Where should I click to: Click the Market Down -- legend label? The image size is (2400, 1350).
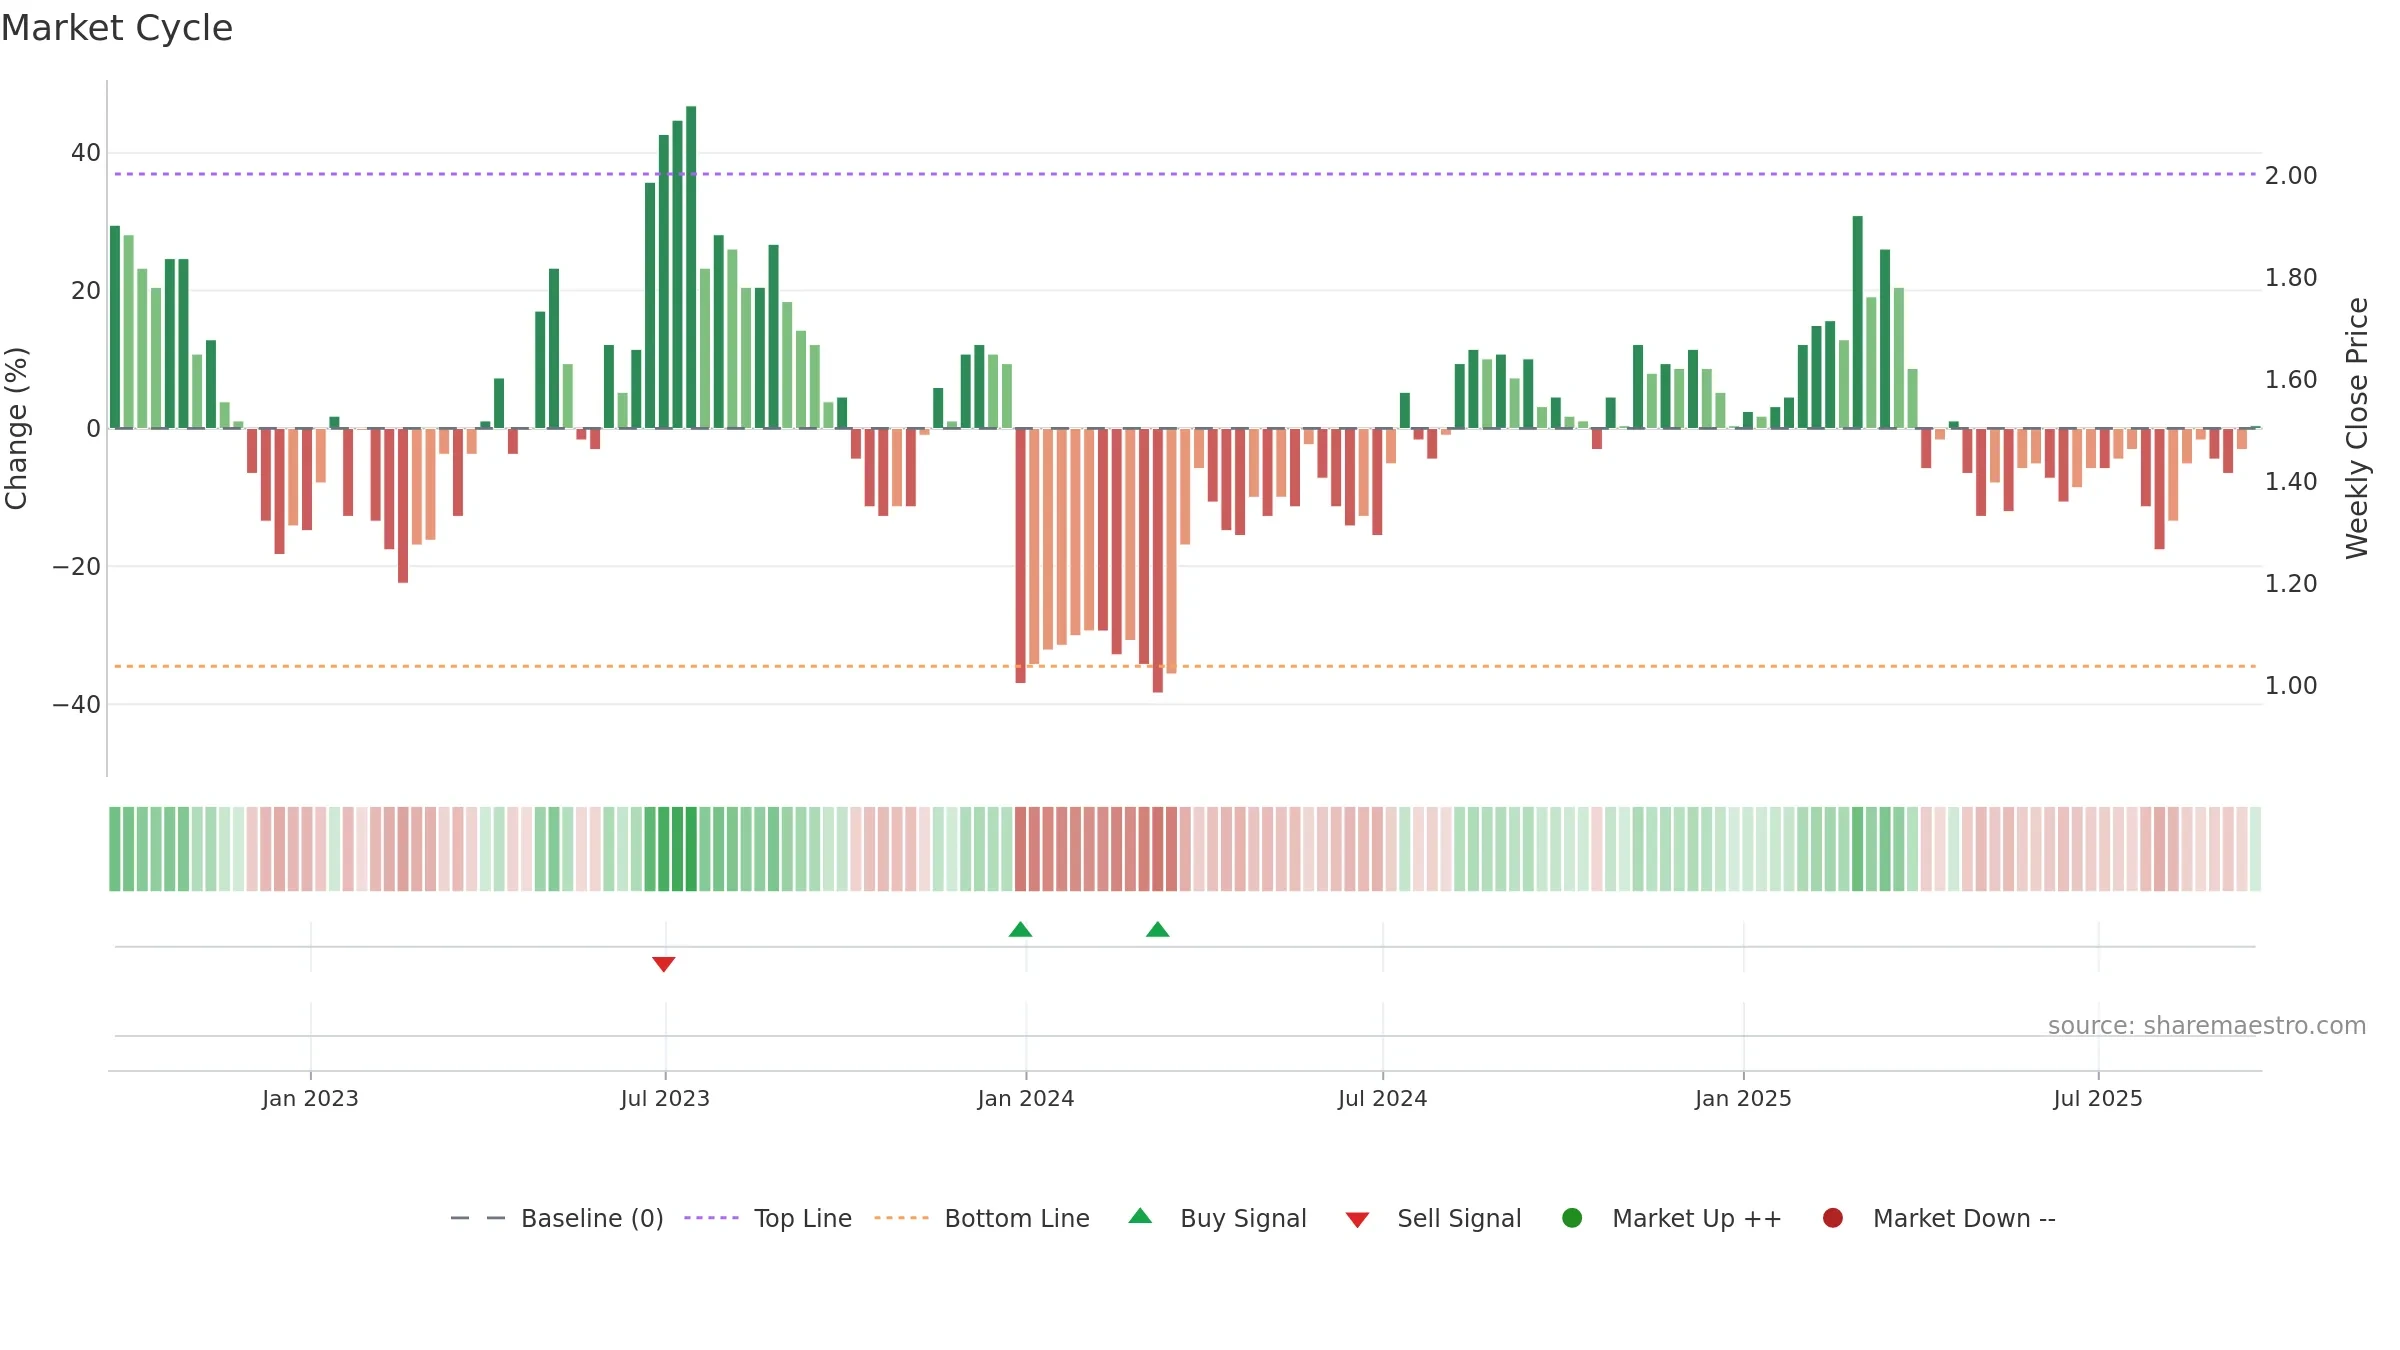(x=1964, y=1218)
